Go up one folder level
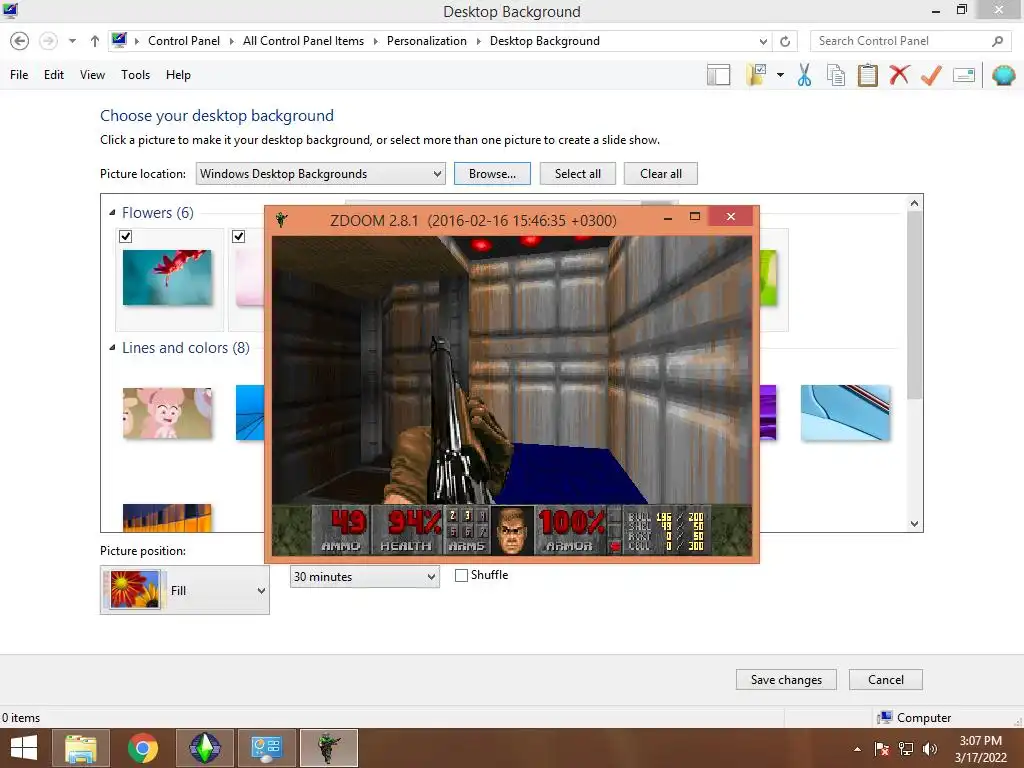Screen dimensions: 1024x768 [x=95, y=41]
